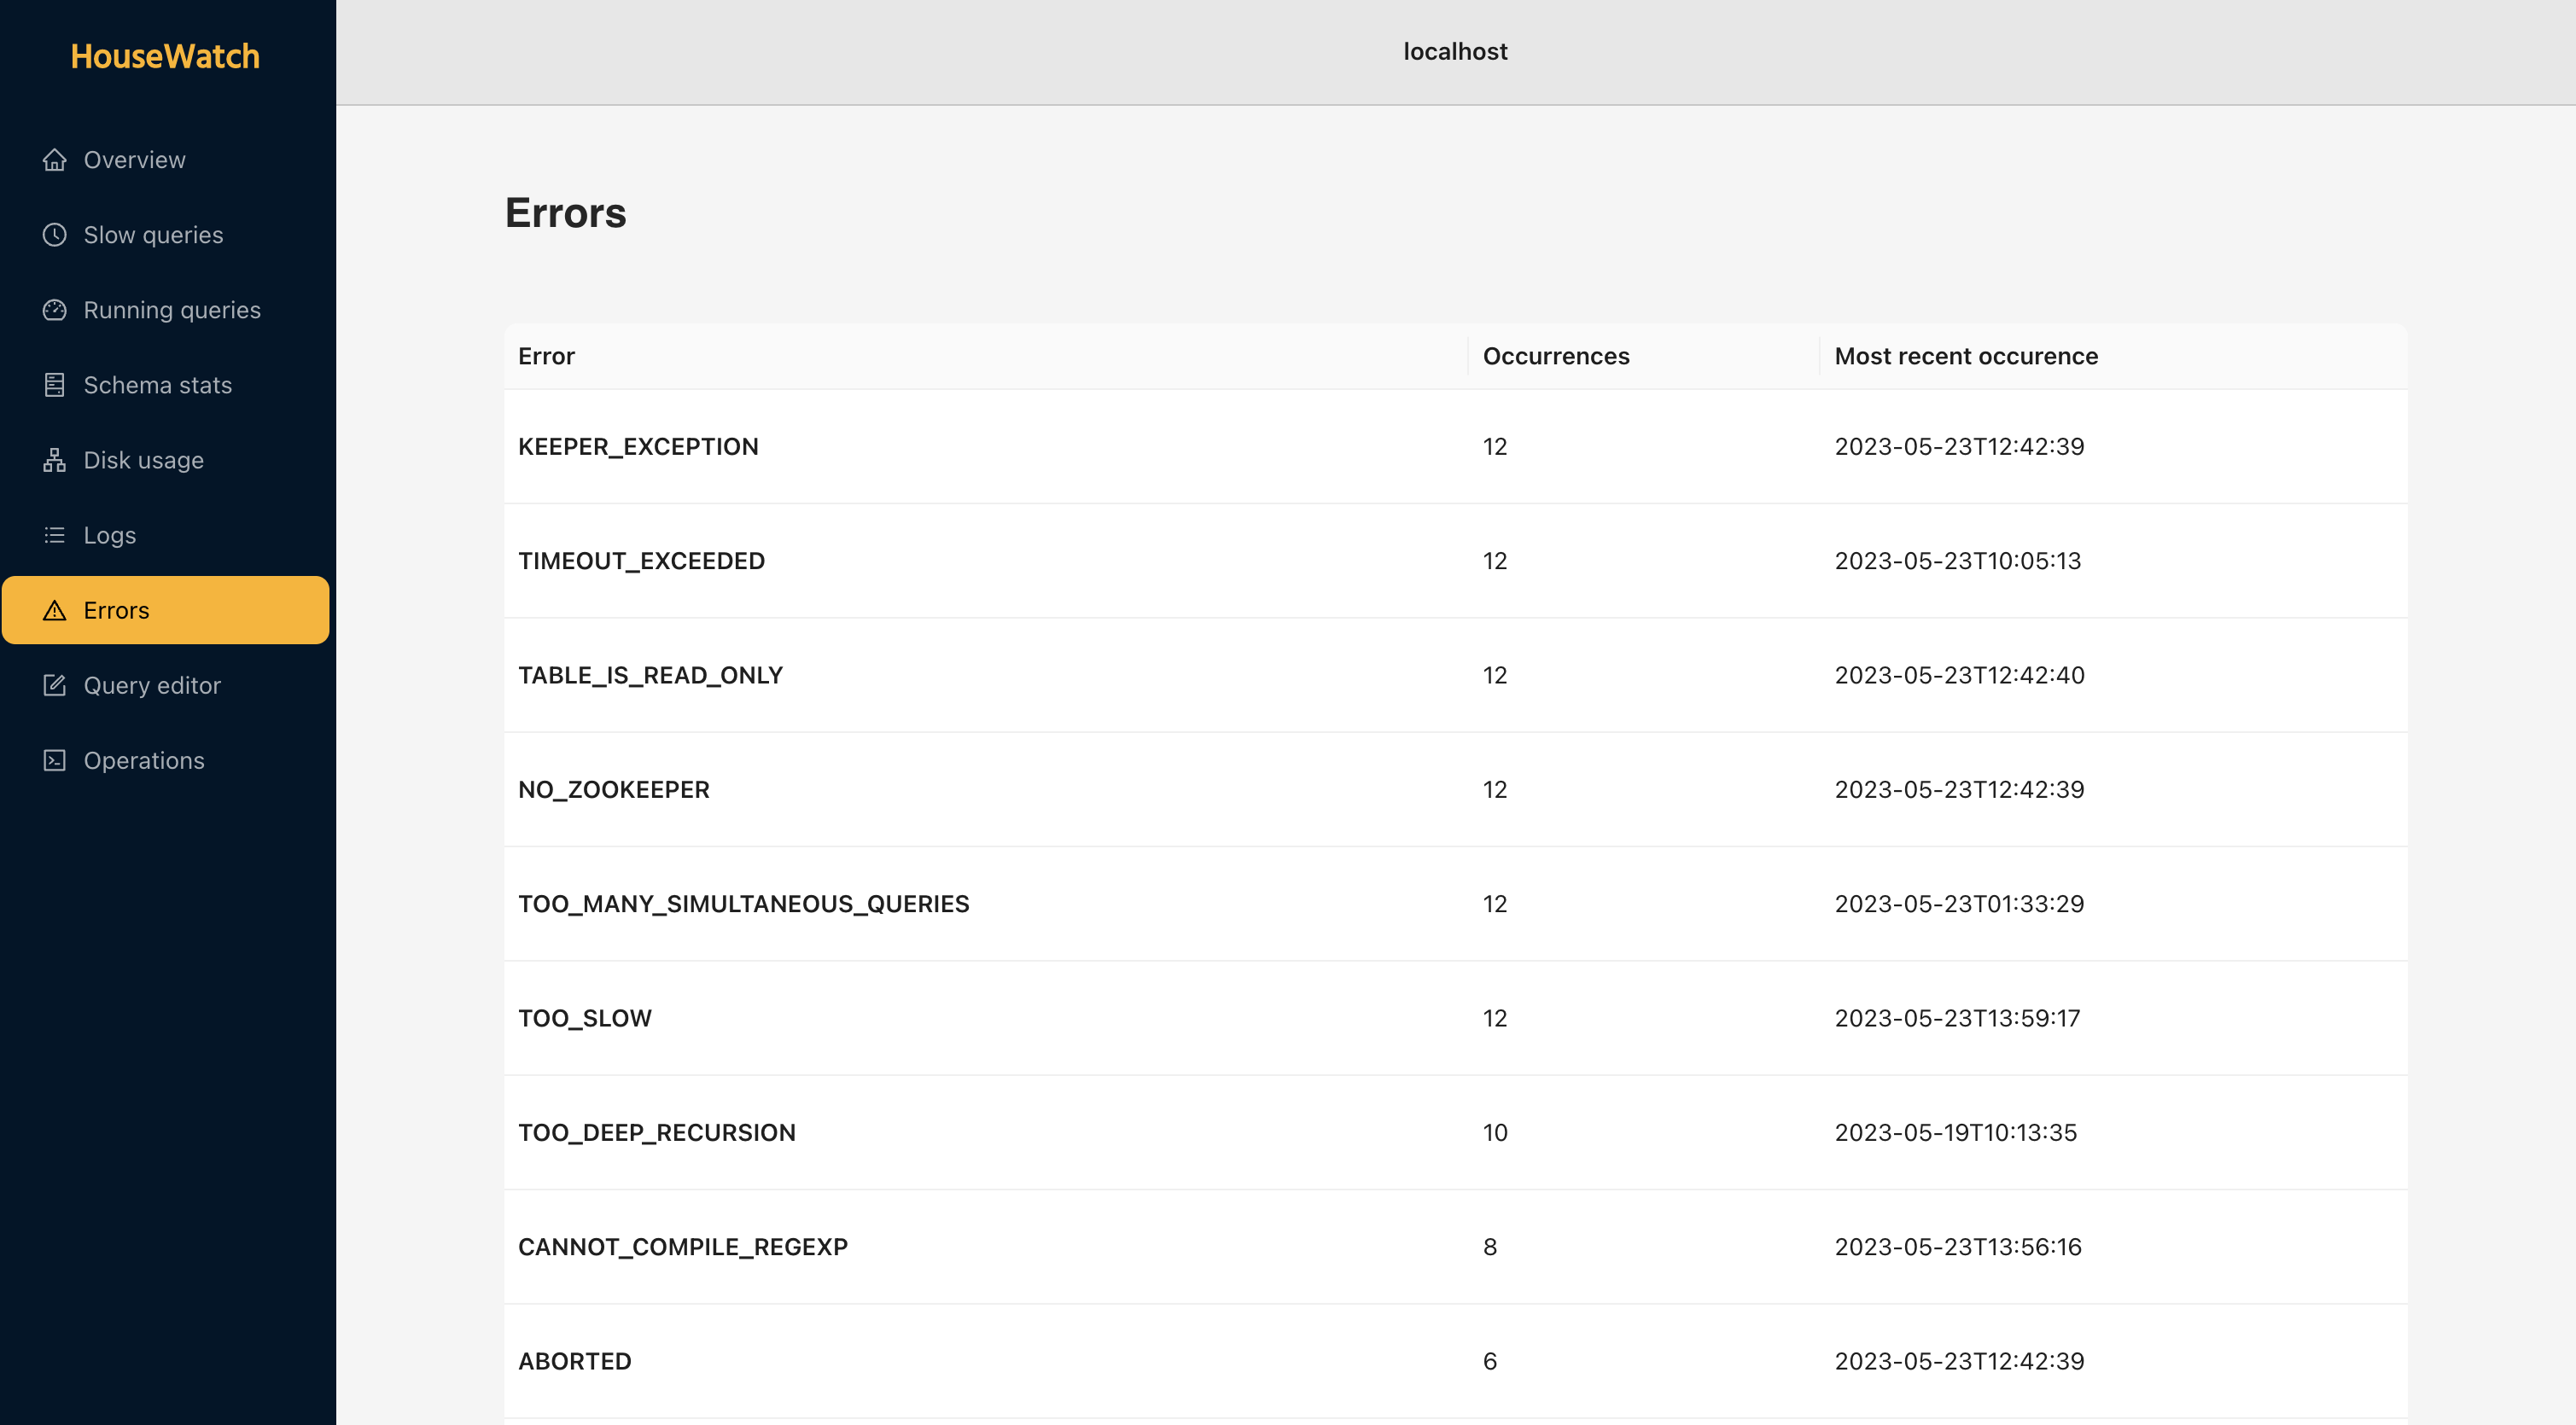Open the Query editor page

pyautogui.click(x=152, y=685)
